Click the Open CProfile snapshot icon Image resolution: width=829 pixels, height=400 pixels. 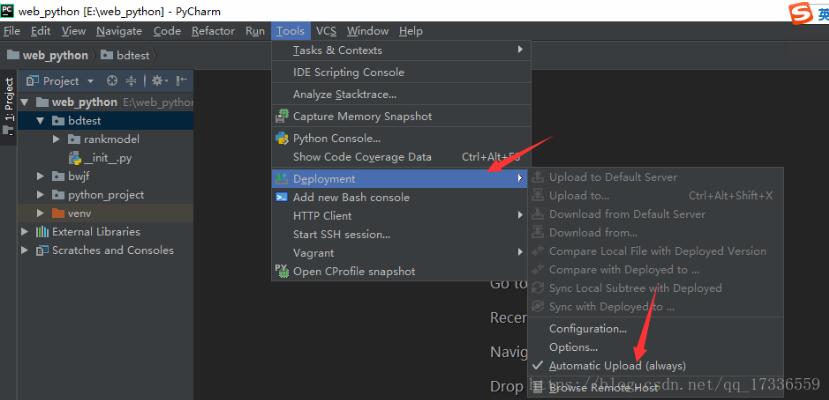click(x=283, y=271)
